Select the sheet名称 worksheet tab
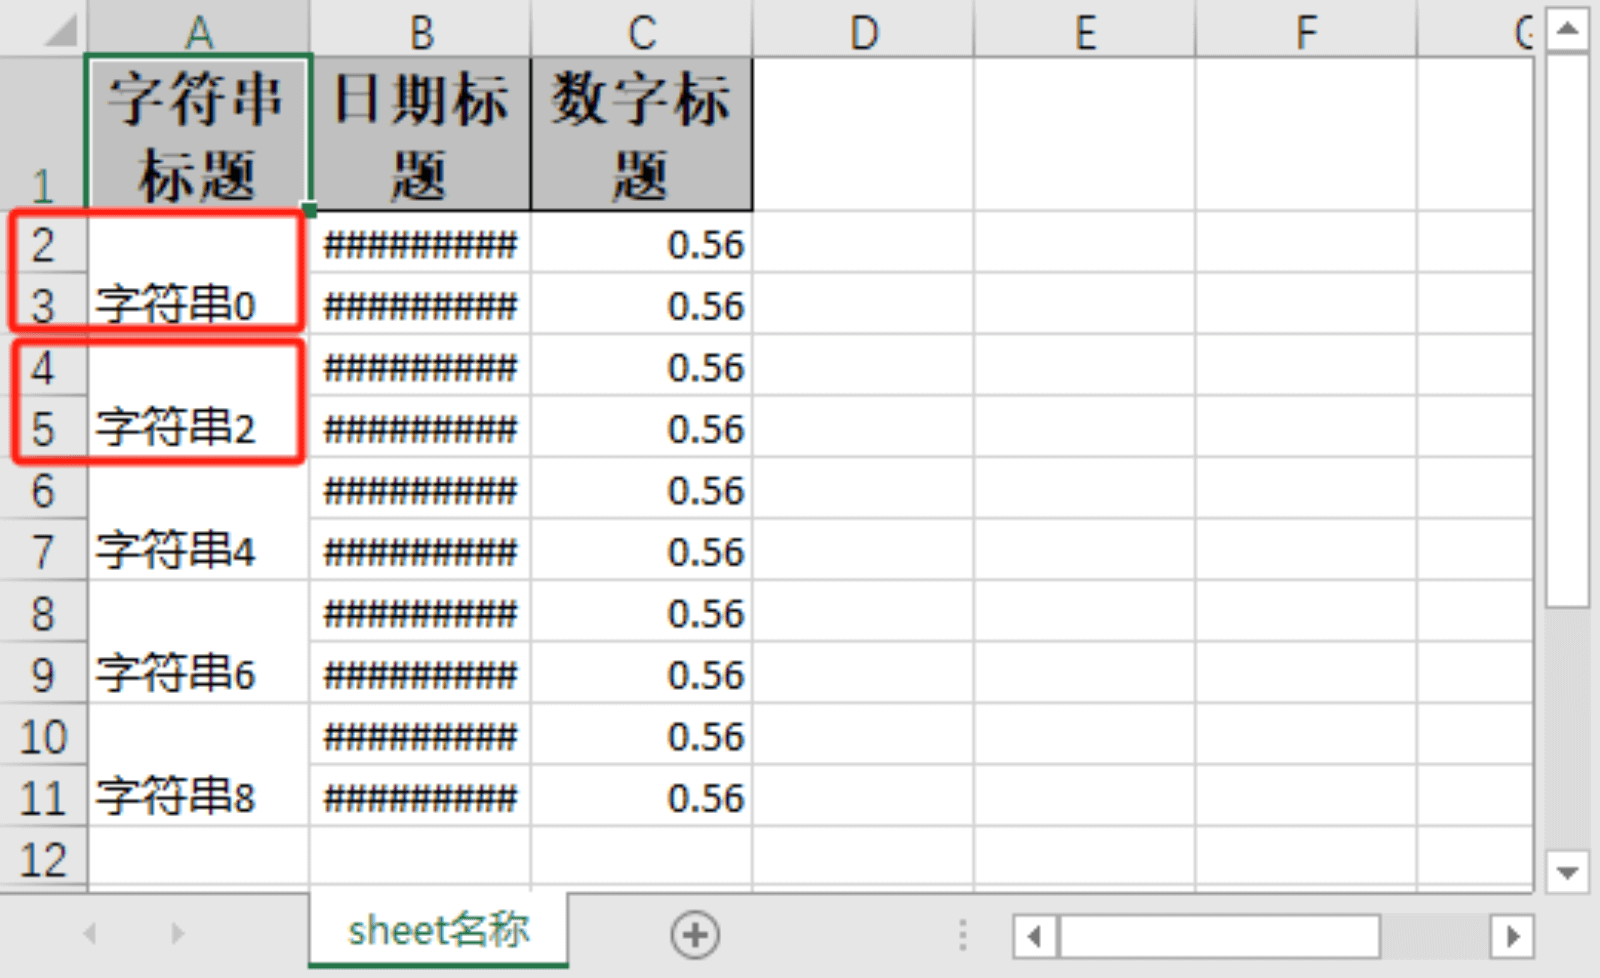The width and height of the screenshot is (1600, 978). click(x=438, y=931)
